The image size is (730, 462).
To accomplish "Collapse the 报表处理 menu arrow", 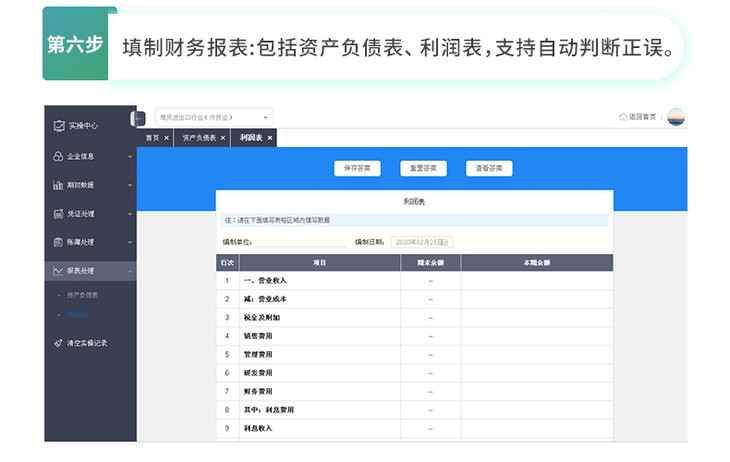I will [x=130, y=271].
